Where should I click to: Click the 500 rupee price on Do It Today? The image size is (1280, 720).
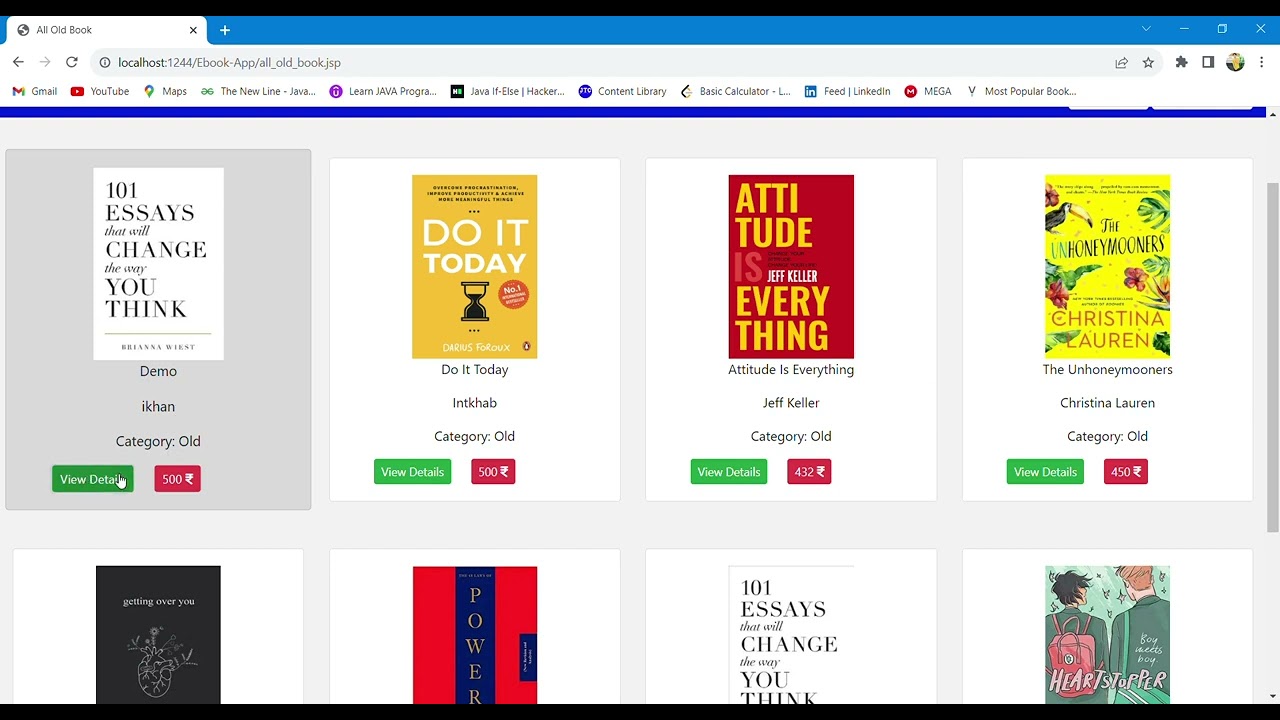[493, 472]
